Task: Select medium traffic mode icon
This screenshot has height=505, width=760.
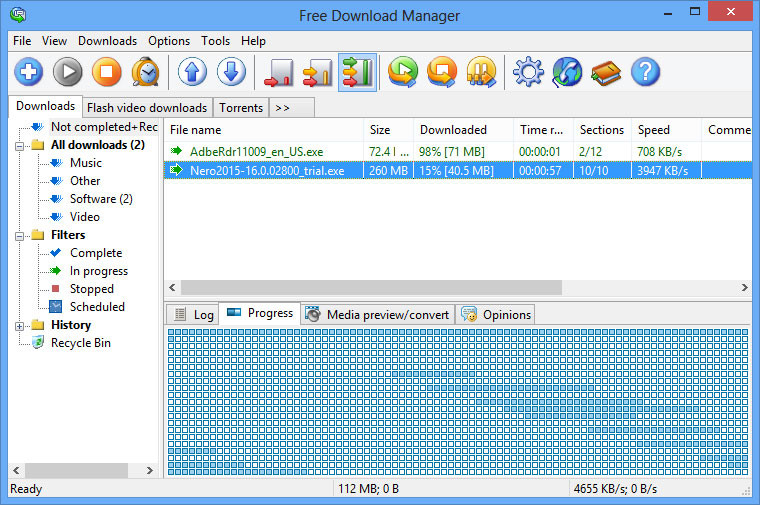Action: pos(317,73)
